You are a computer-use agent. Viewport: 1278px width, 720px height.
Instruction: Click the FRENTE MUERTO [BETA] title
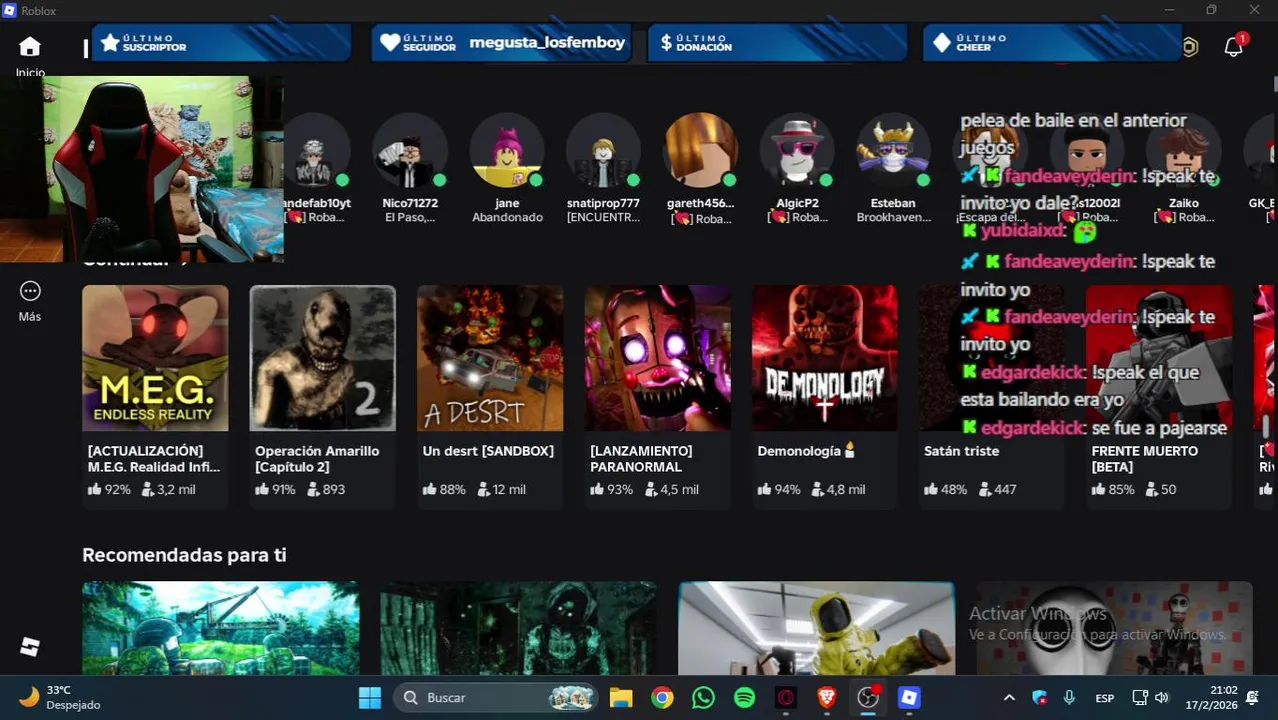click(1145, 459)
